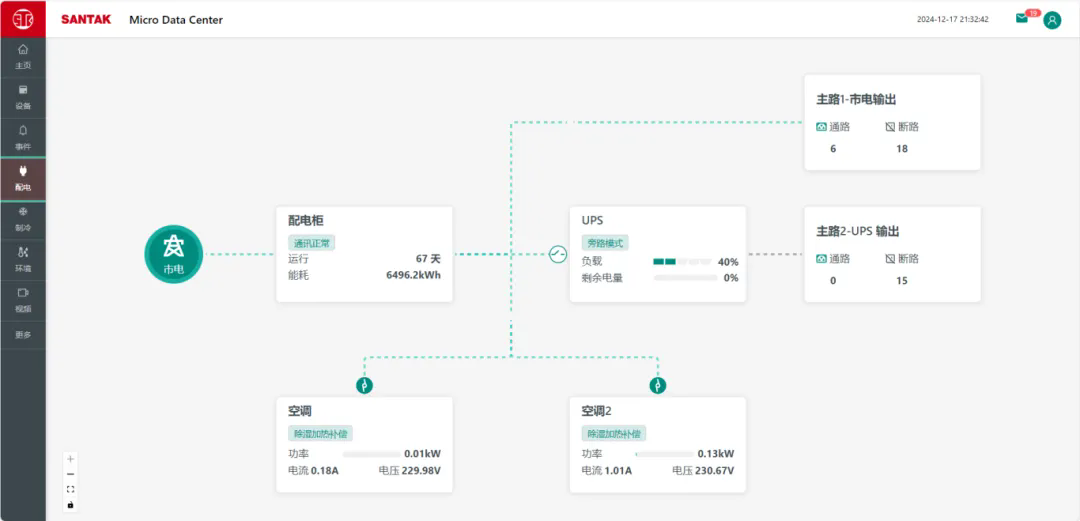Zoom in with the plus control
The image size is (1080, 521).
(70, 459)
